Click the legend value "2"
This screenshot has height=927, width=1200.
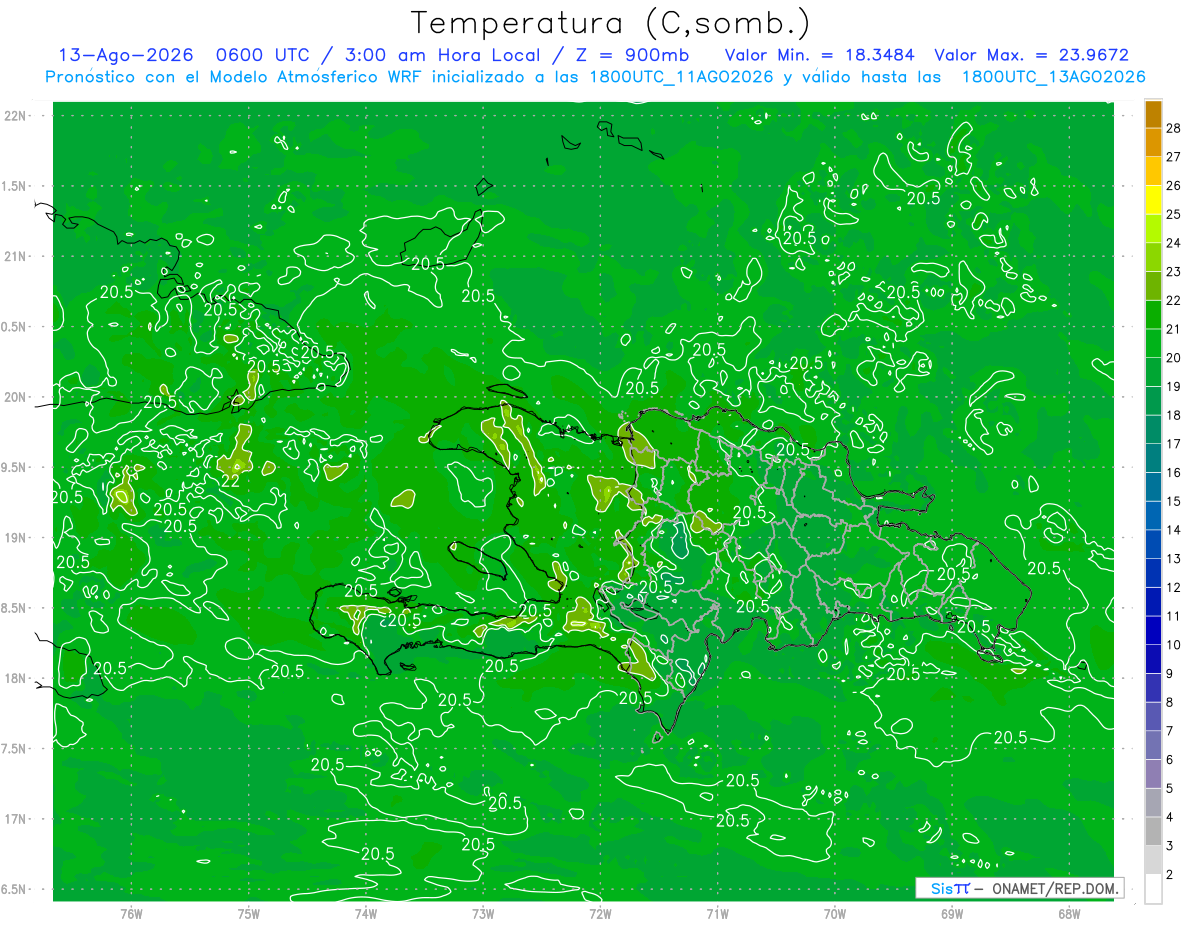(x=1171, y=875)
